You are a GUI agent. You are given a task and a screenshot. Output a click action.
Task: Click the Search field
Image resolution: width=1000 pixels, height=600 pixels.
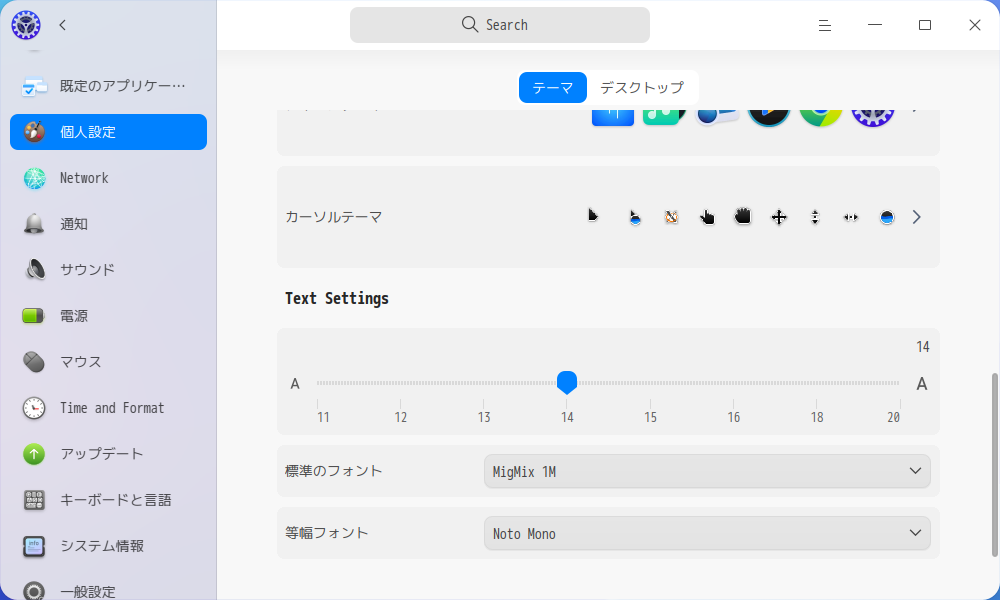499,24
